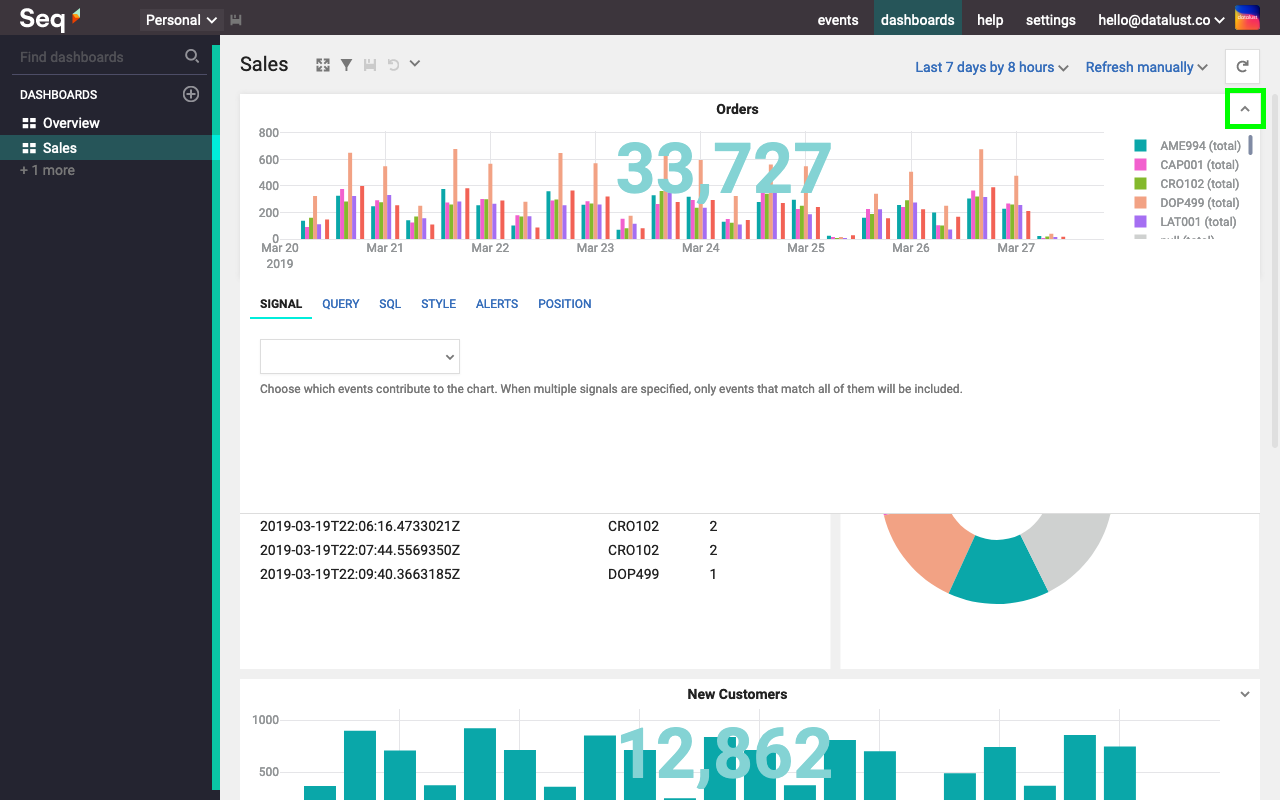Click the 12,862 new customers value

[x=725, y=753]
